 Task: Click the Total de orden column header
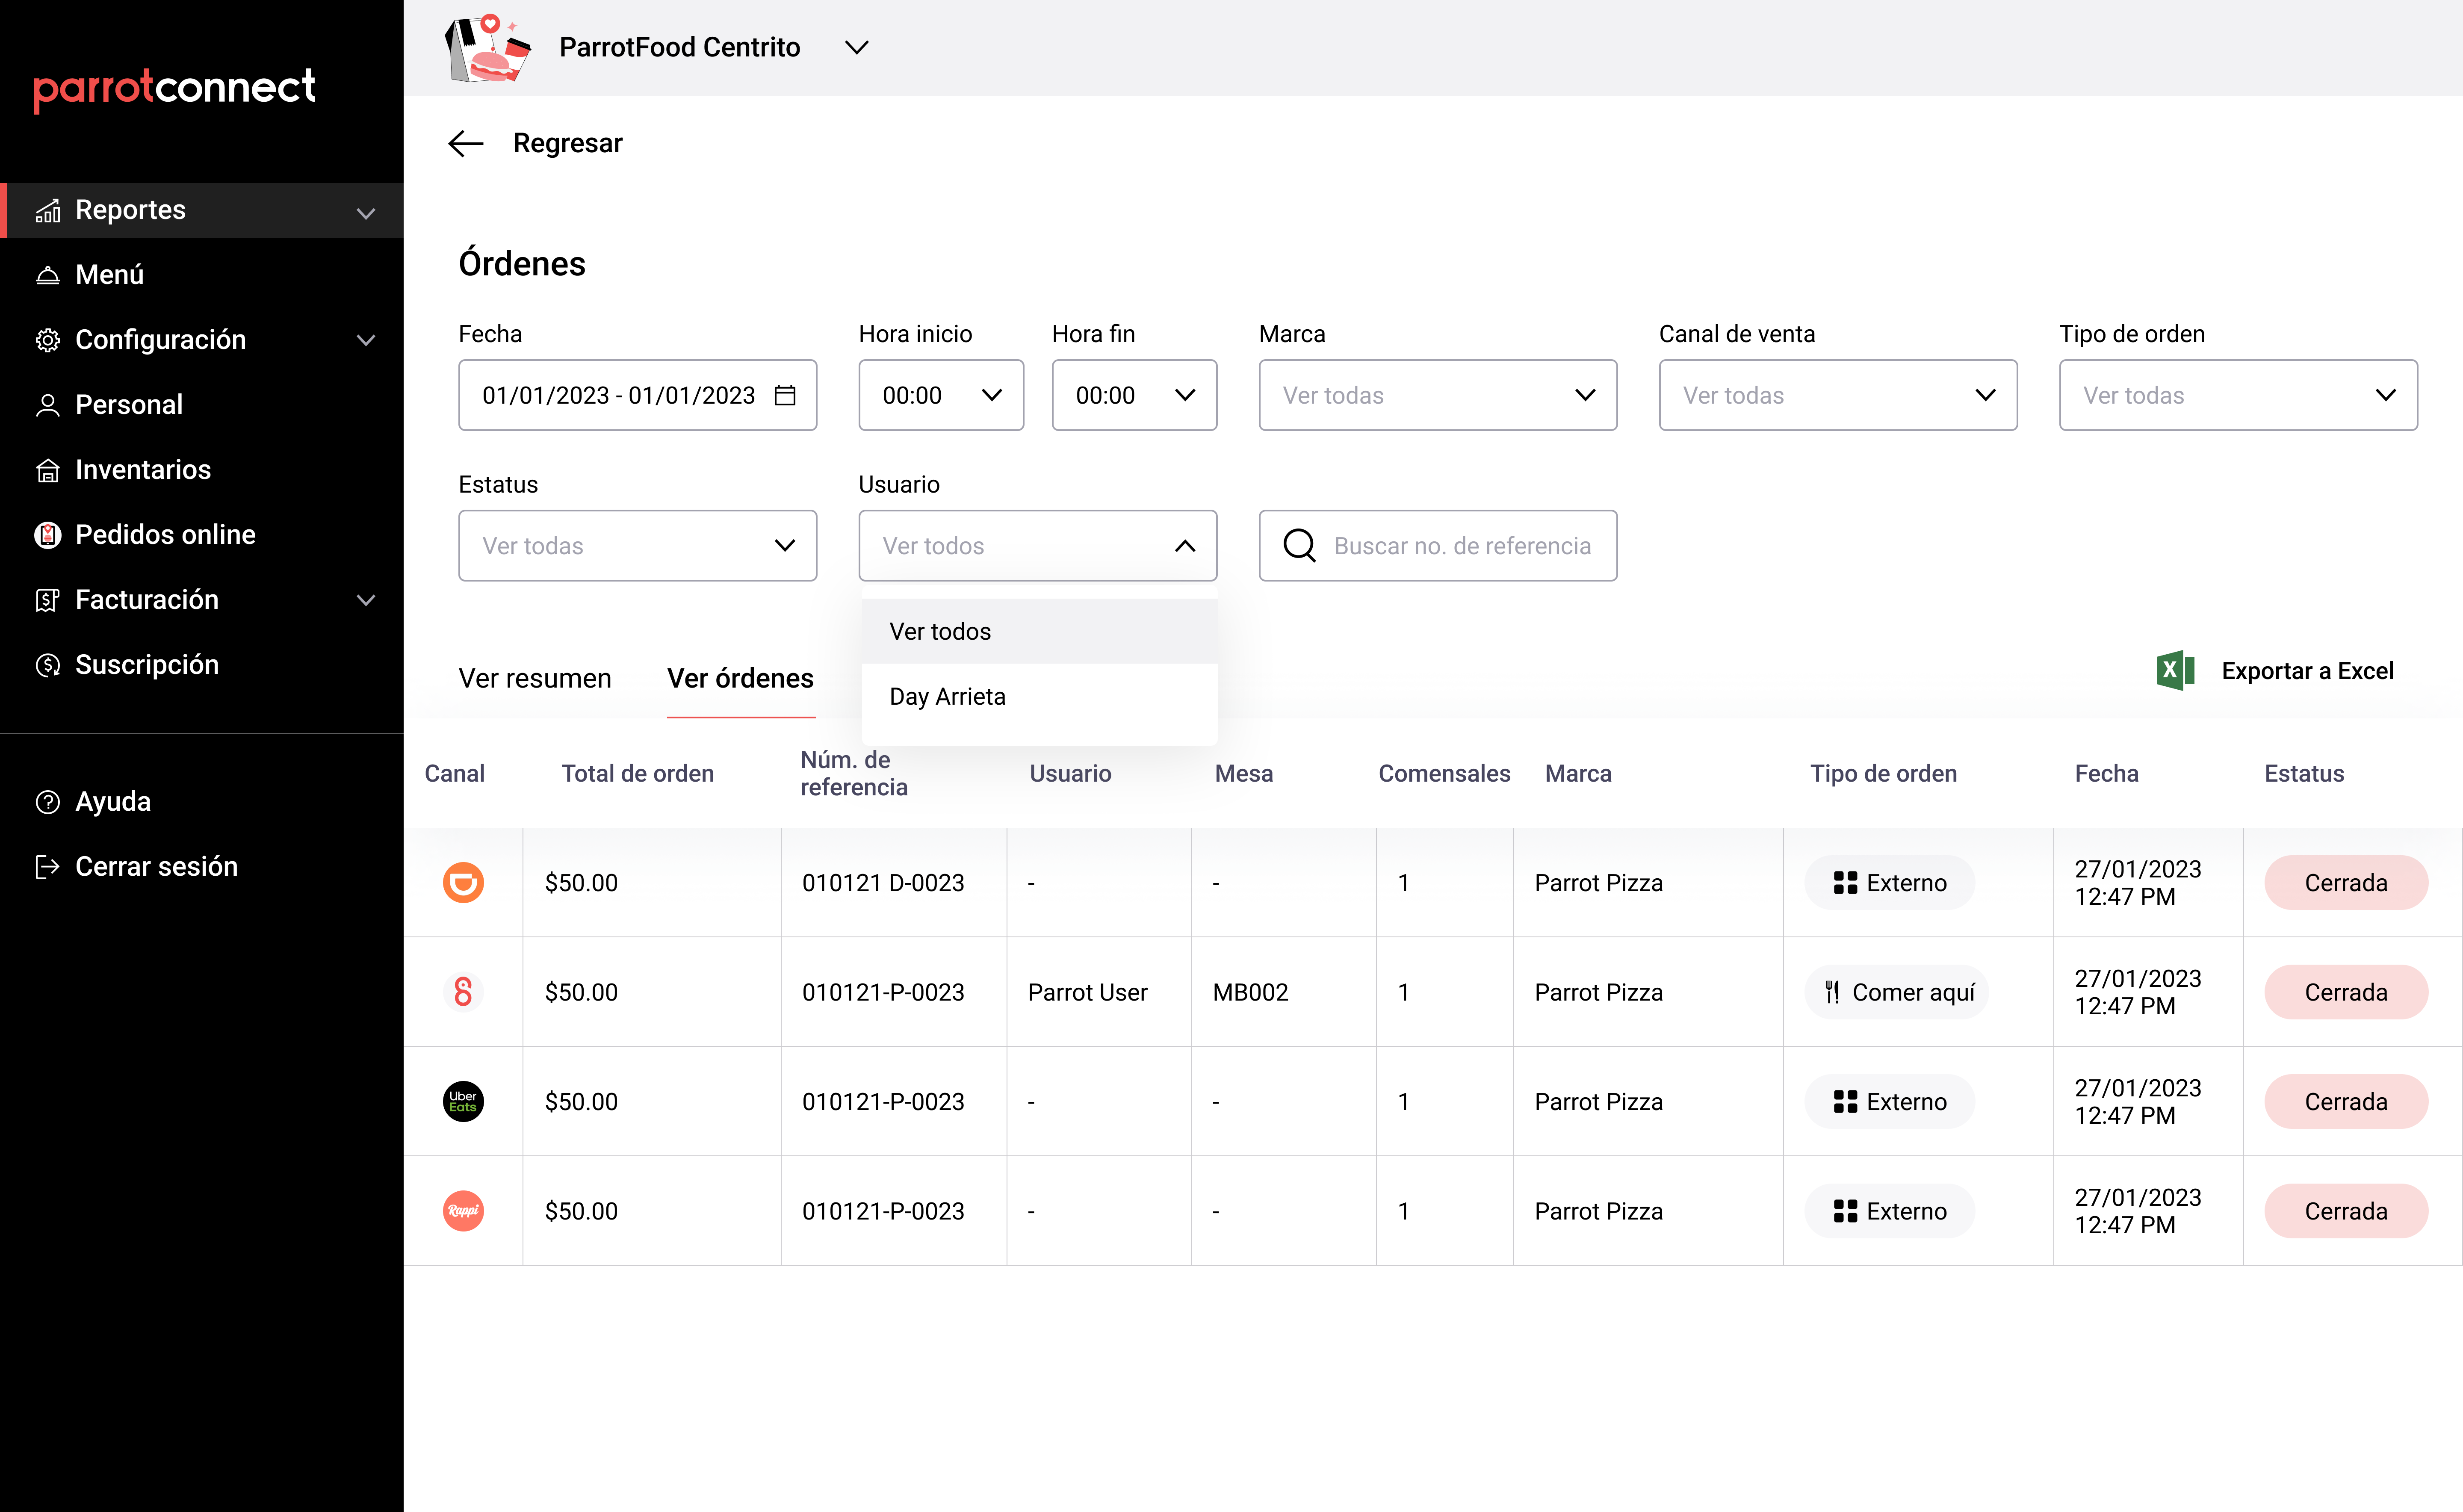tap(638, 774)
